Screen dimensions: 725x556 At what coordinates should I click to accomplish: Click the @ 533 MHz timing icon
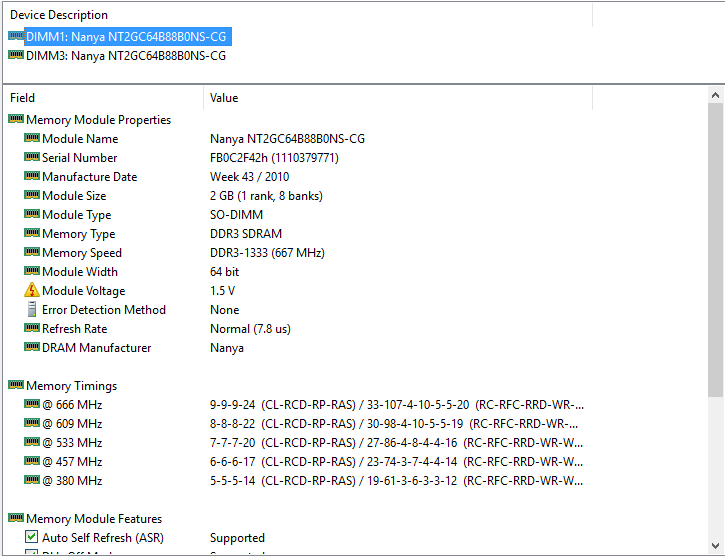click(31, 442)
